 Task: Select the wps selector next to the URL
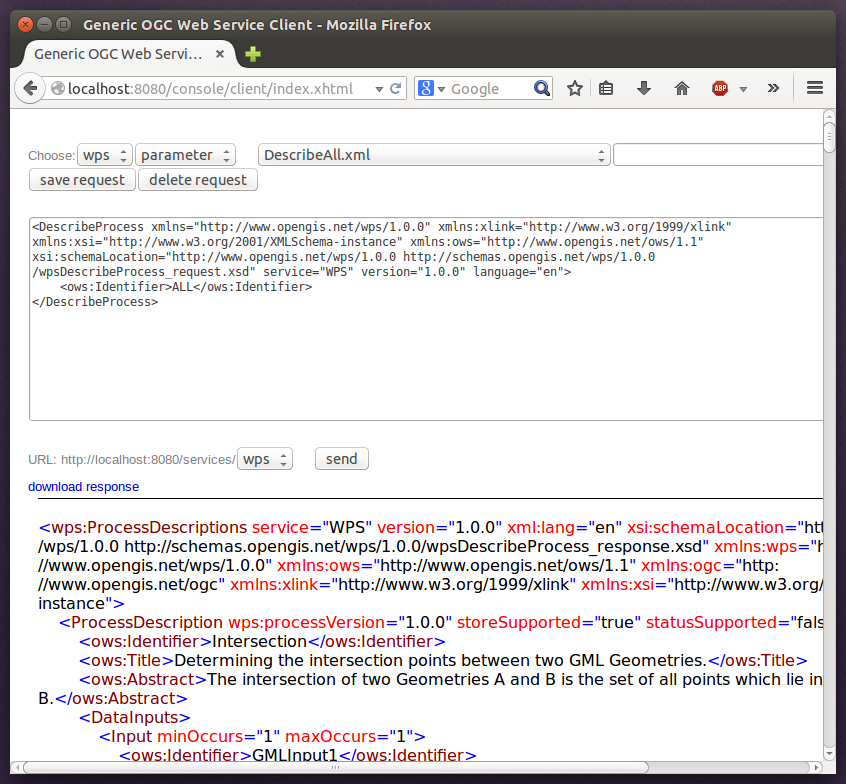[x=264, y=459]
